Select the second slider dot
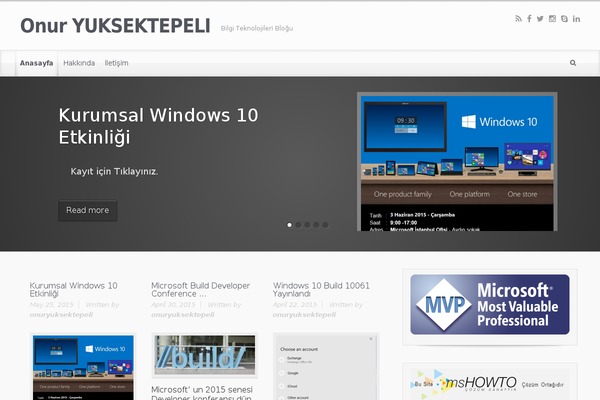The image size is (600, 400). 298,225
